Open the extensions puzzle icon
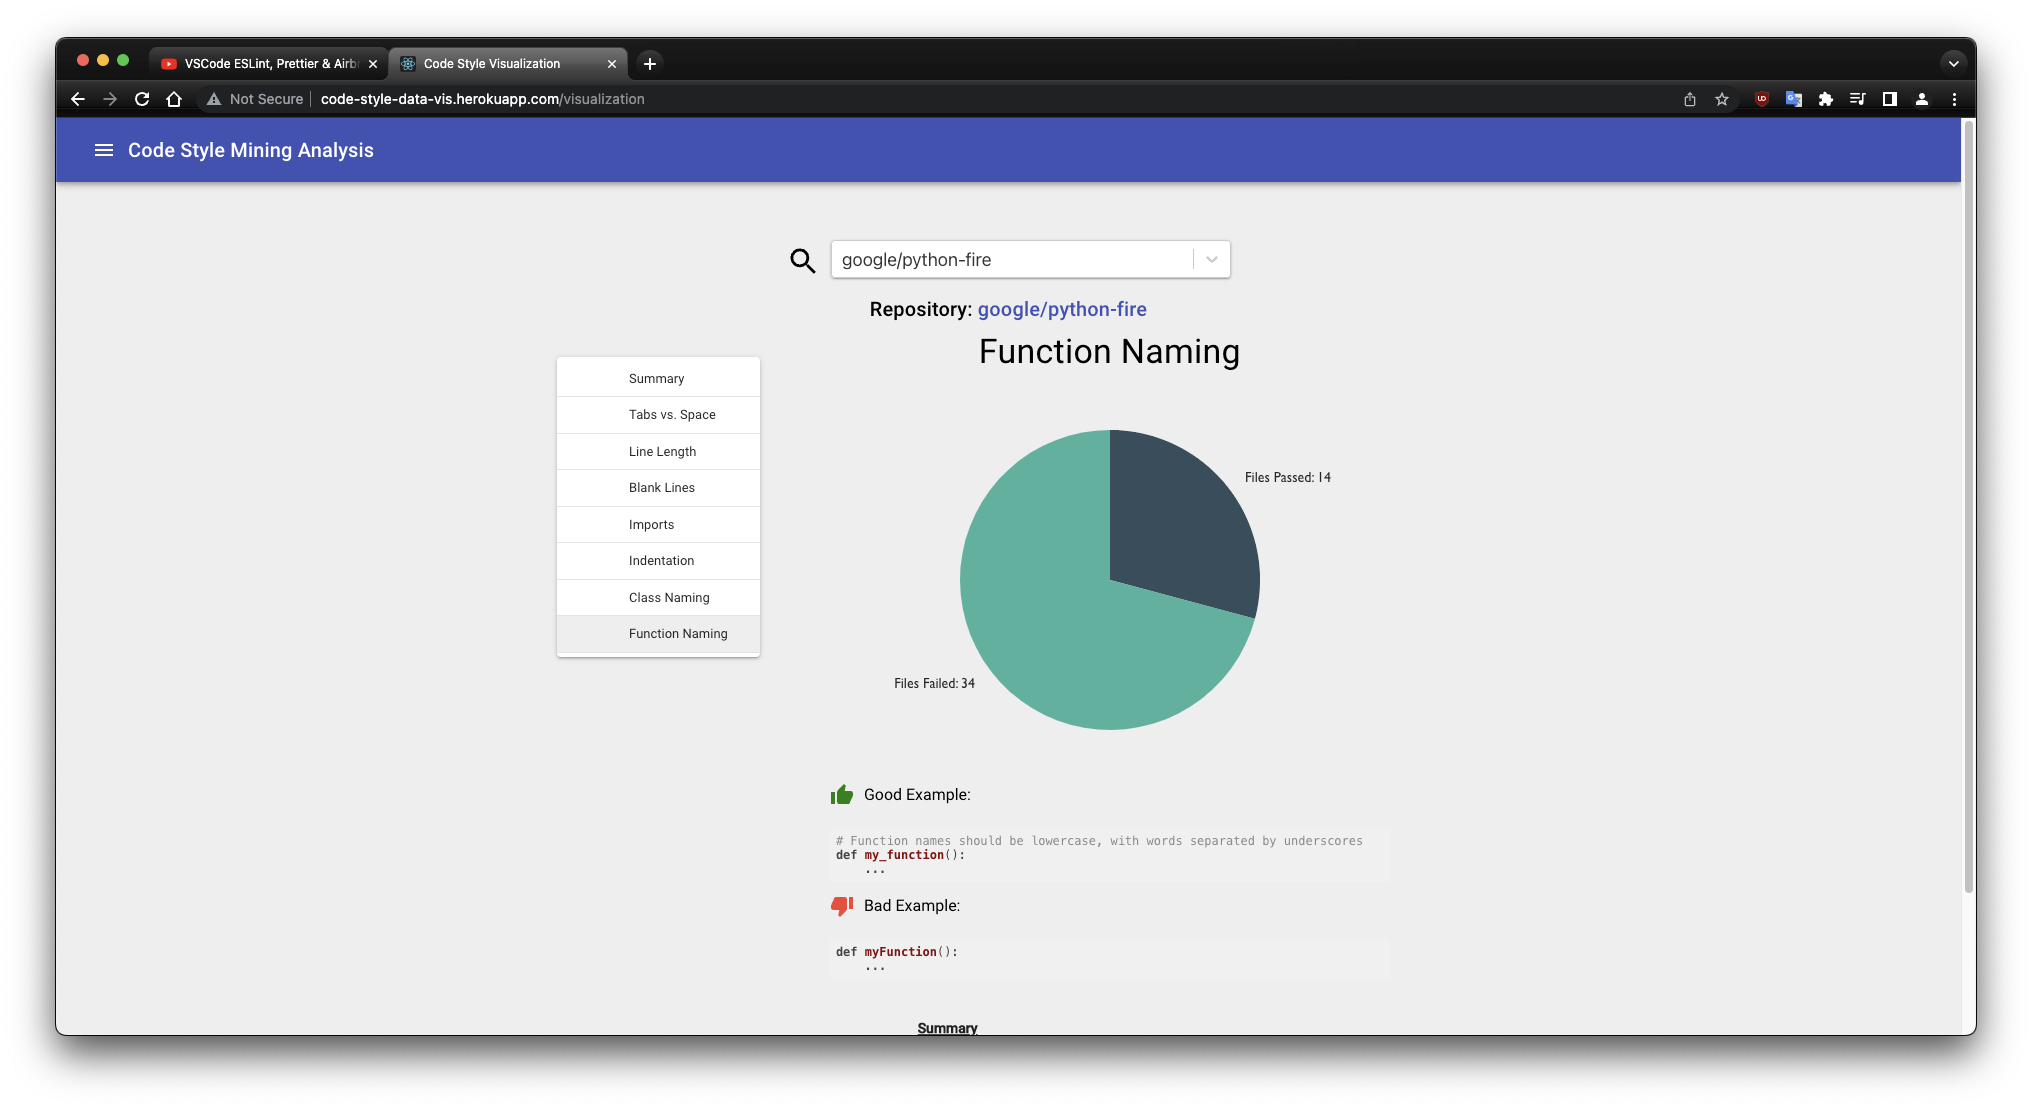2032x1109 pixels. pyautogui.click(x=1825, y=99)
